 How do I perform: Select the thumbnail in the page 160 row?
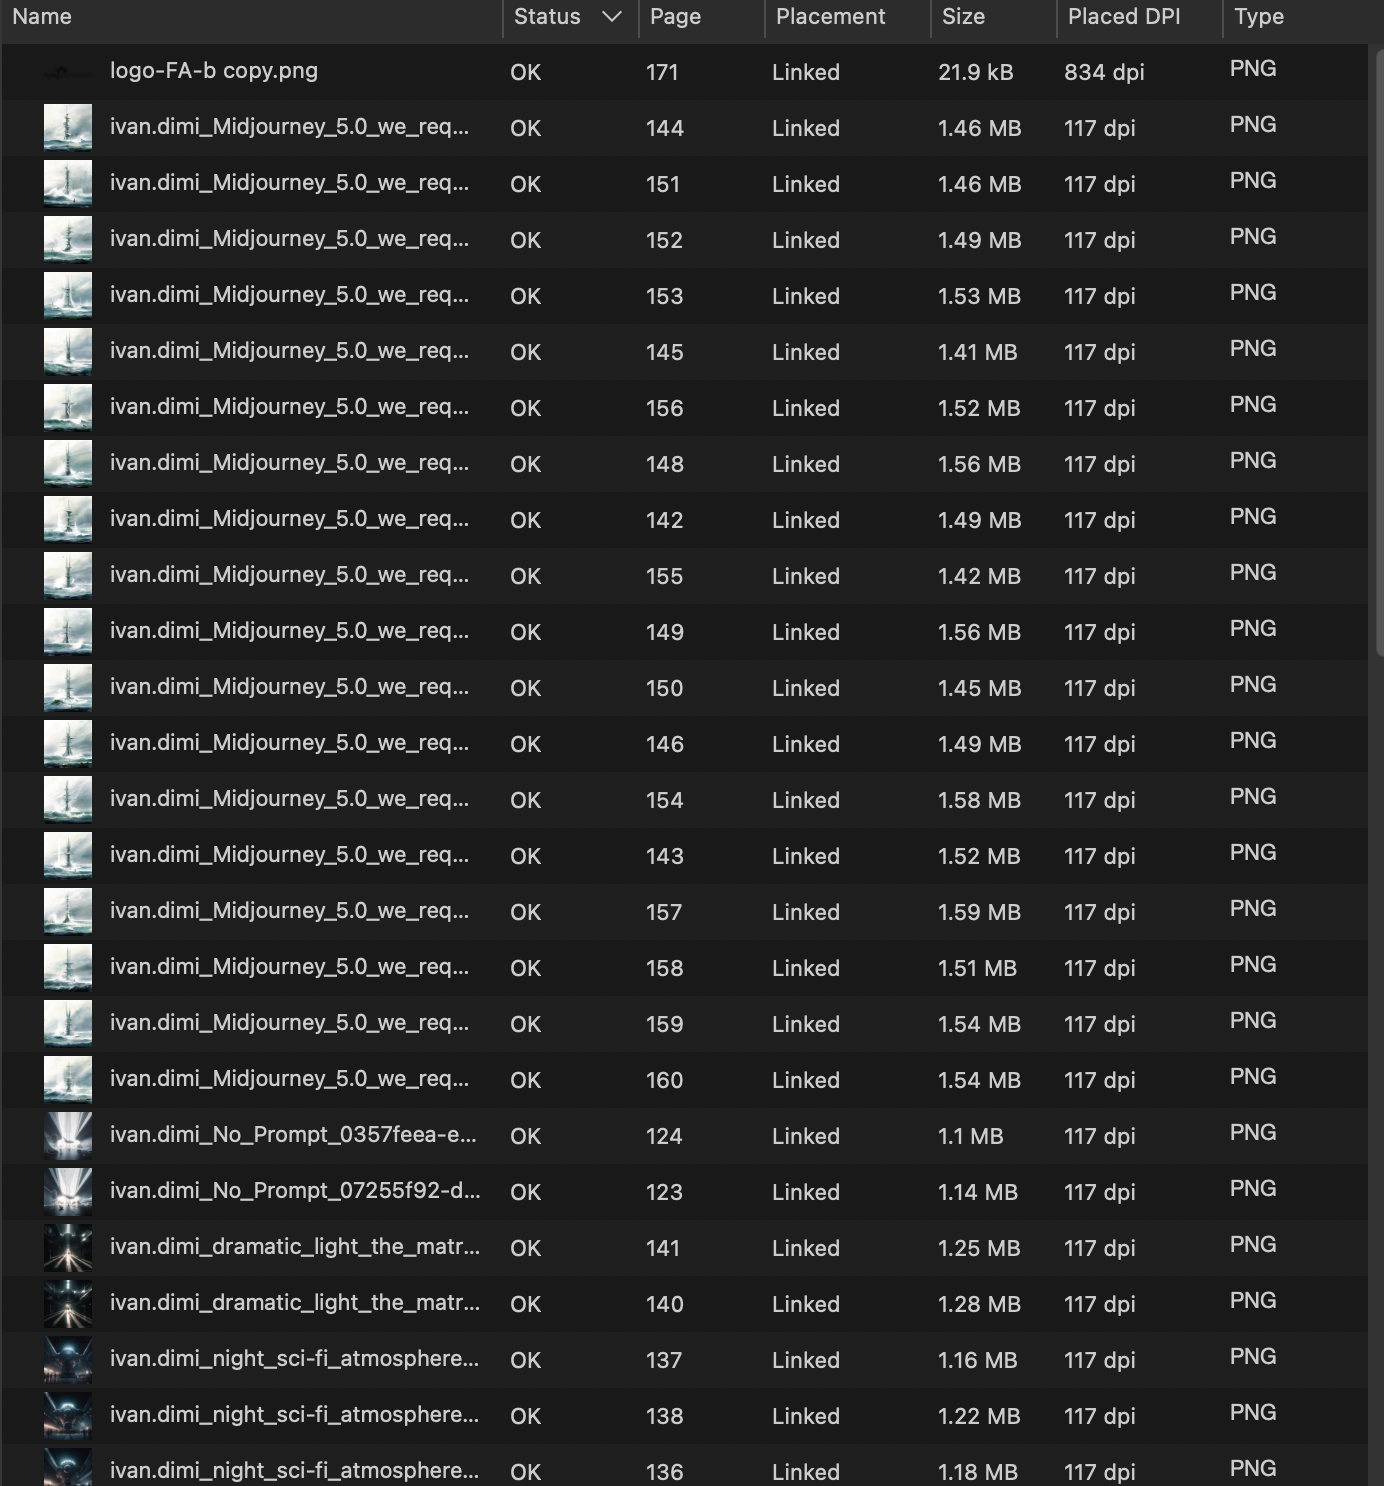(68, 1080)
